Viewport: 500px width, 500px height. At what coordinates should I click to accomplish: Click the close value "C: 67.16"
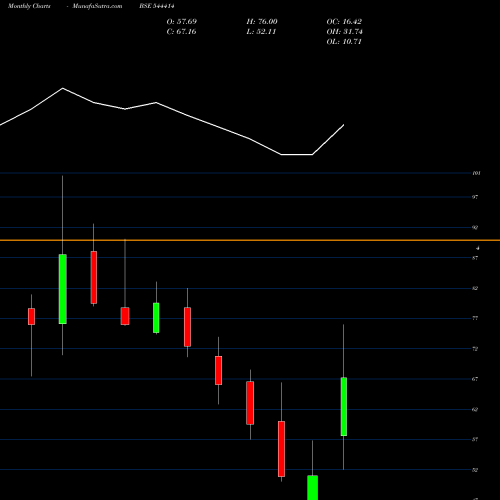(x=181, y=31)
